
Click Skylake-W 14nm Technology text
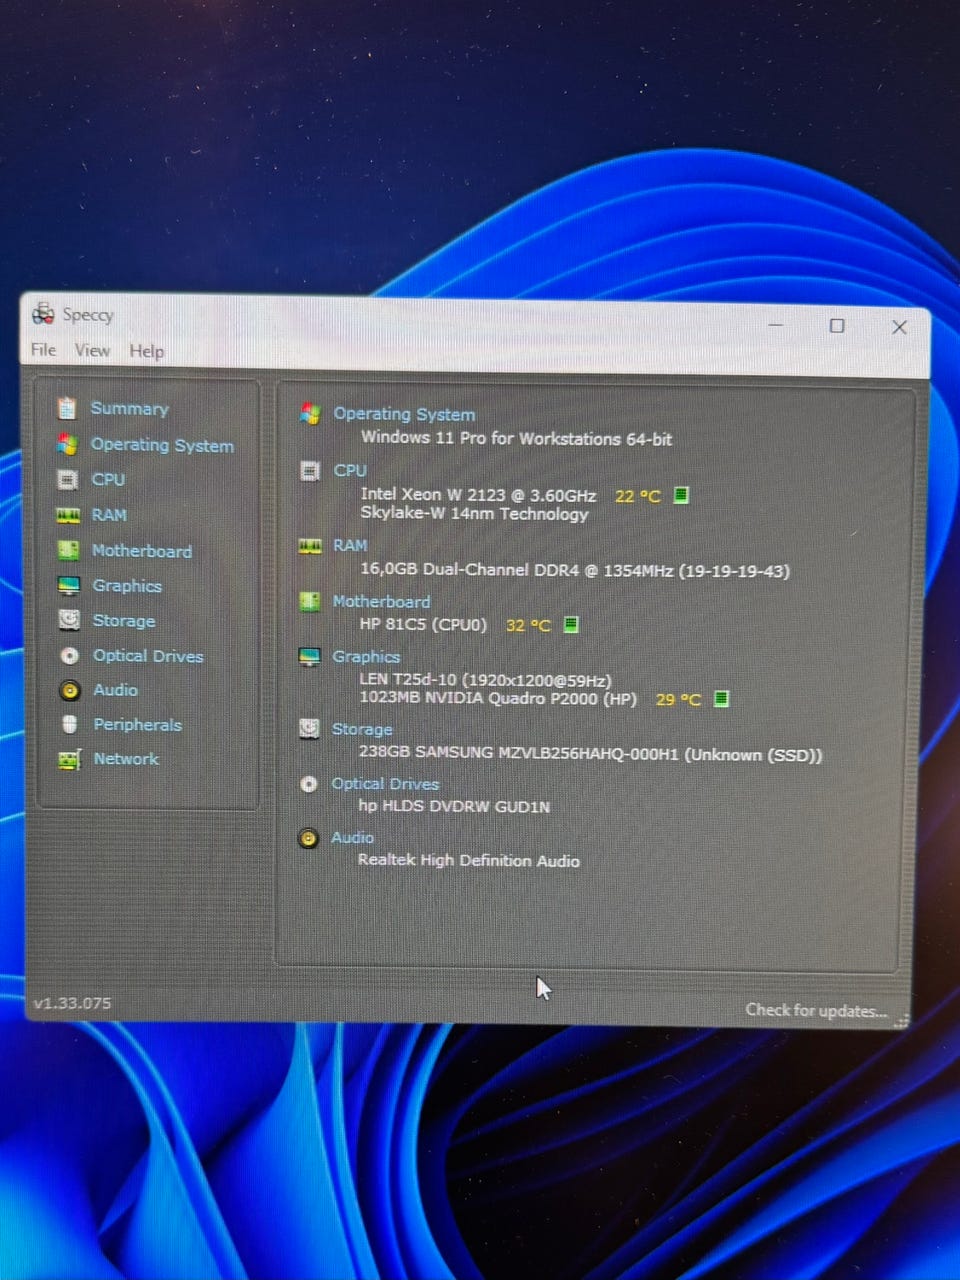[474, 514]
